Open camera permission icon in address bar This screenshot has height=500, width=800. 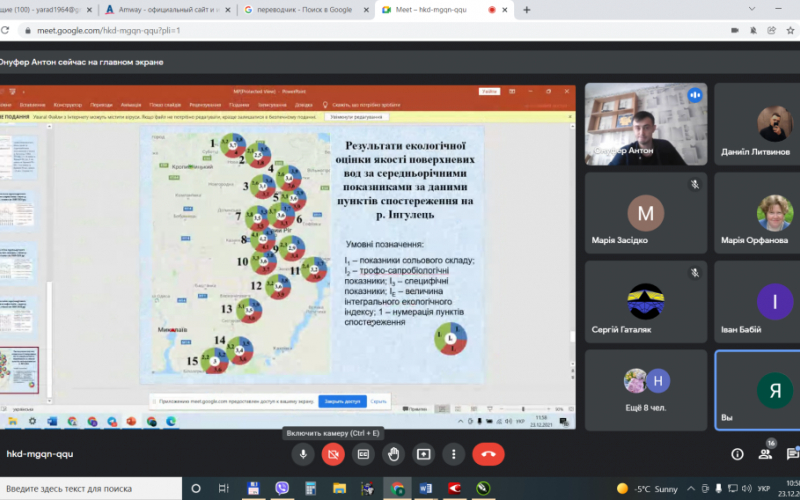coord(735,30)
